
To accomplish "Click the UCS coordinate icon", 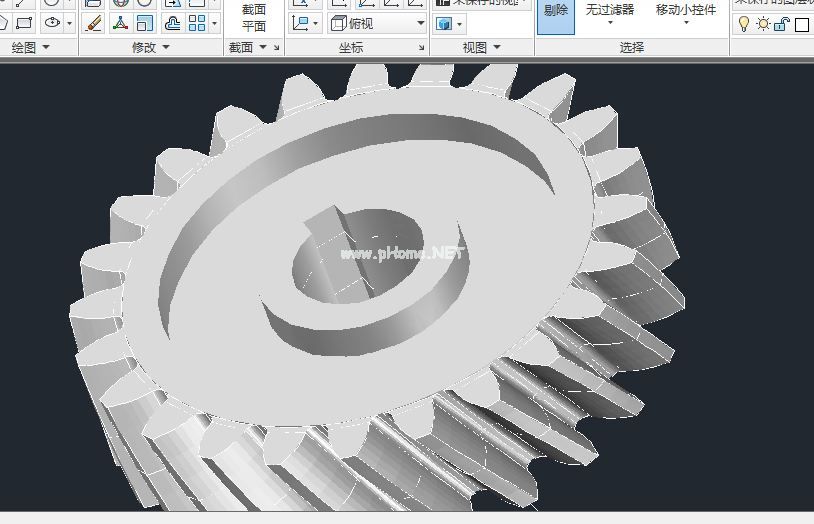I will (301, 22).
